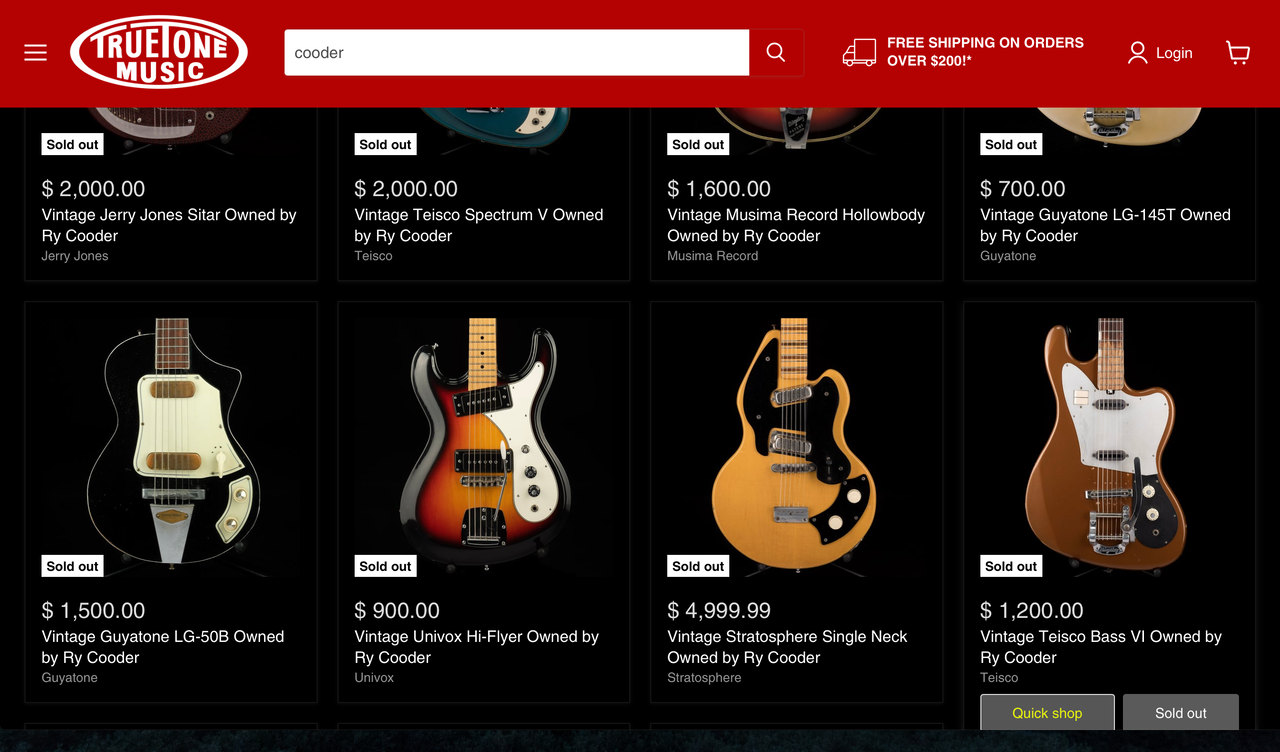
Task: Click Univox vendor name
Action: coord(375,678)
